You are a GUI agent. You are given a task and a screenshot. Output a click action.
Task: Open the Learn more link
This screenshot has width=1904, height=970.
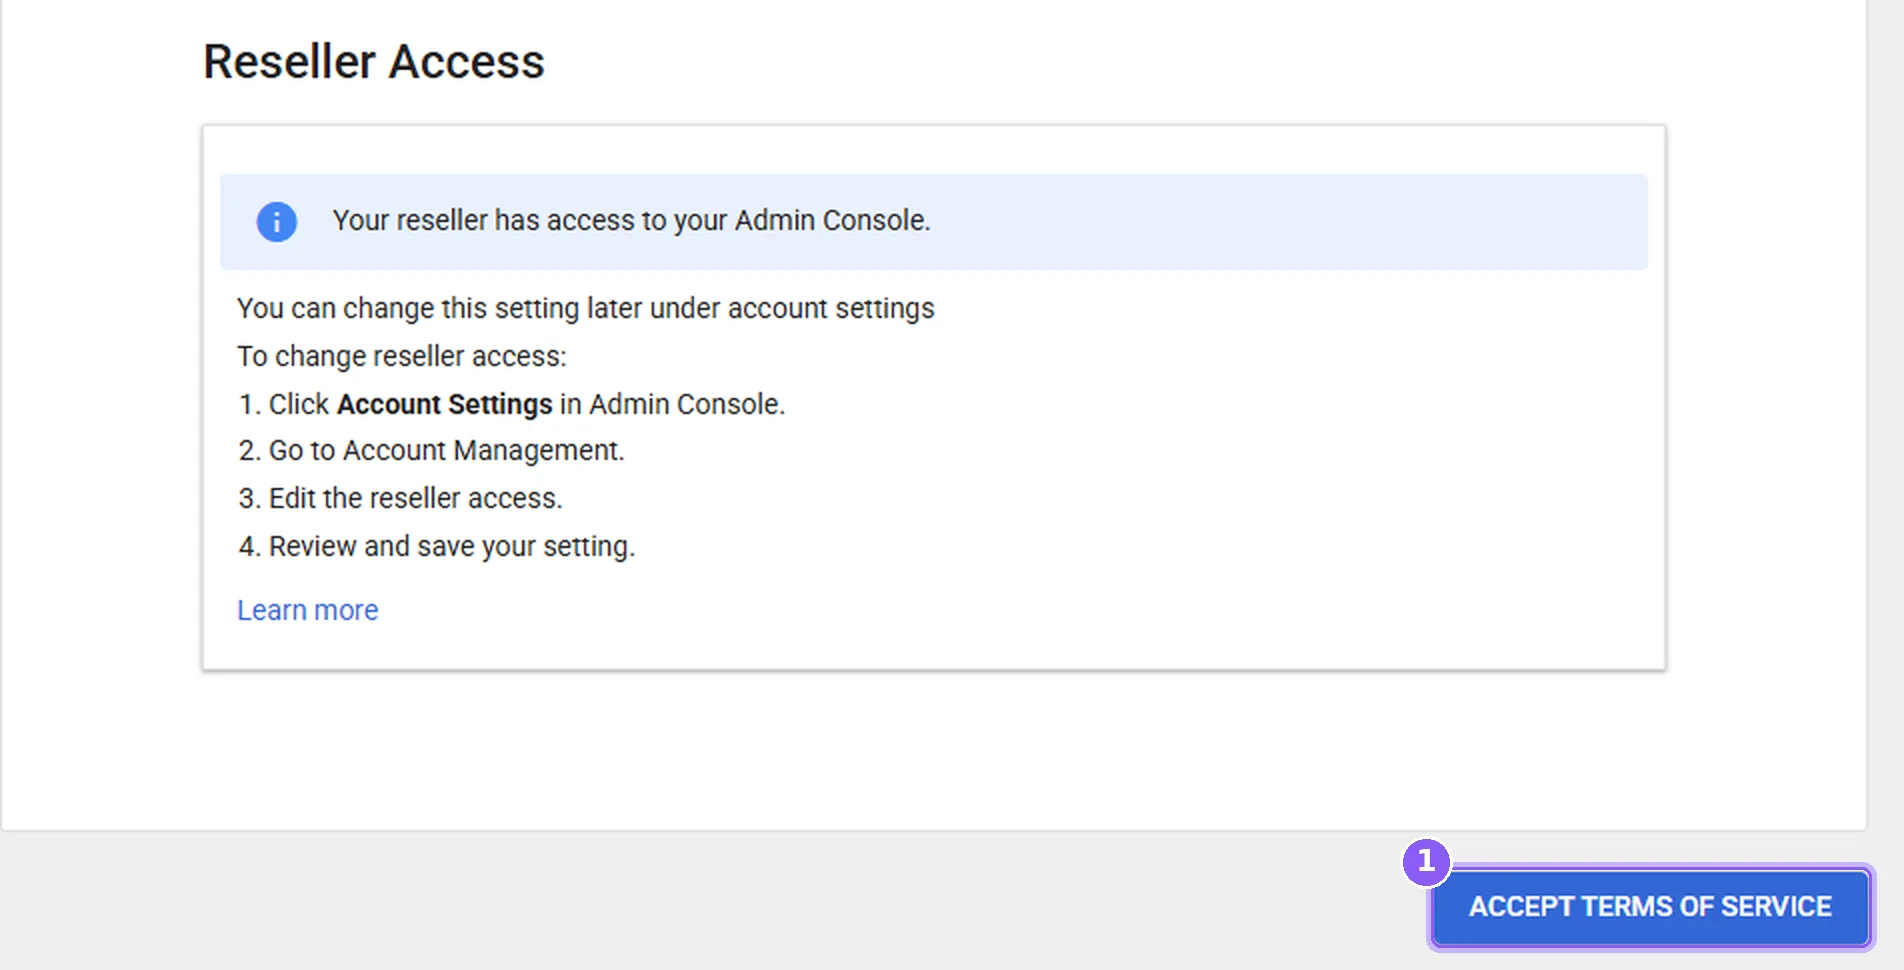point(308,610)
